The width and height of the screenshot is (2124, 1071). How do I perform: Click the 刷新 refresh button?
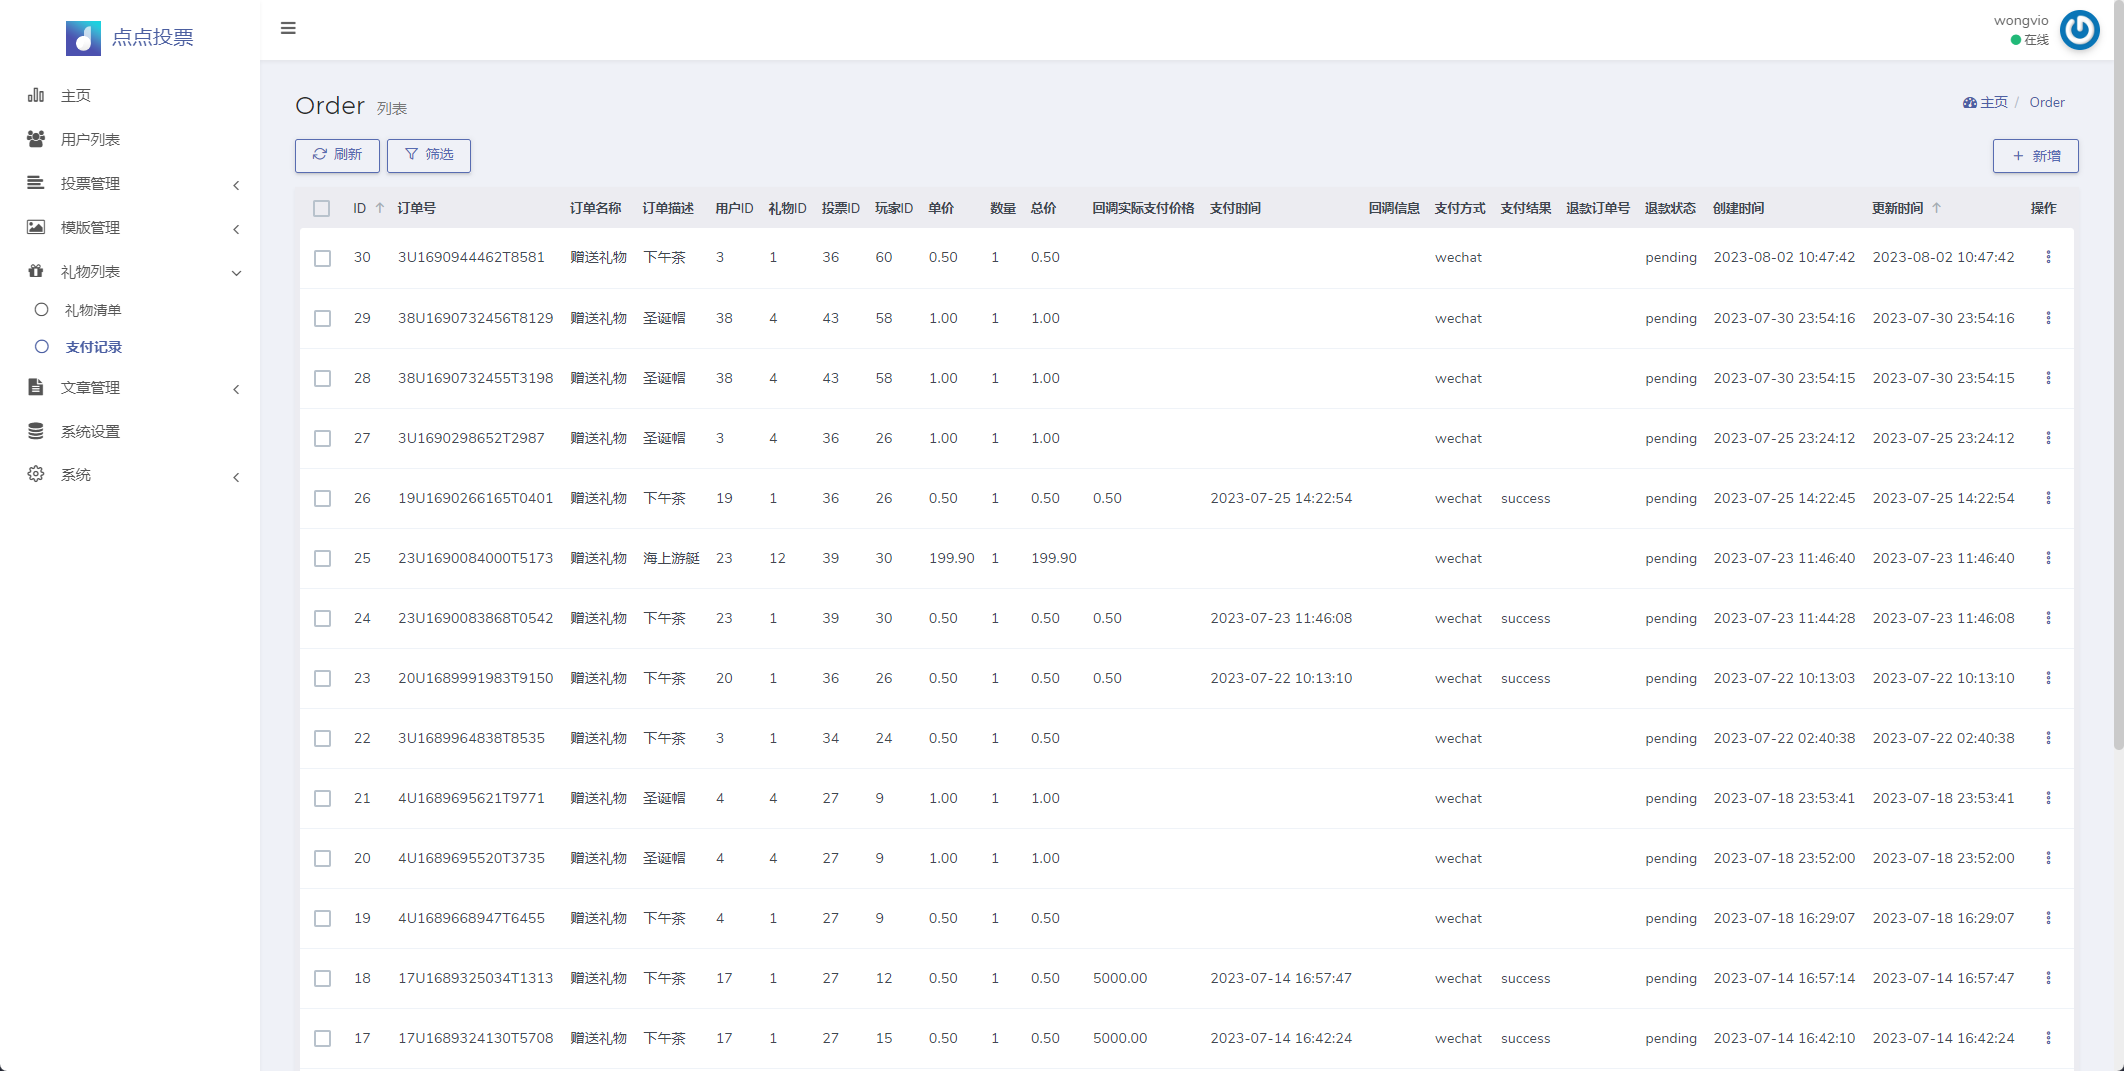tap(337, 155)
